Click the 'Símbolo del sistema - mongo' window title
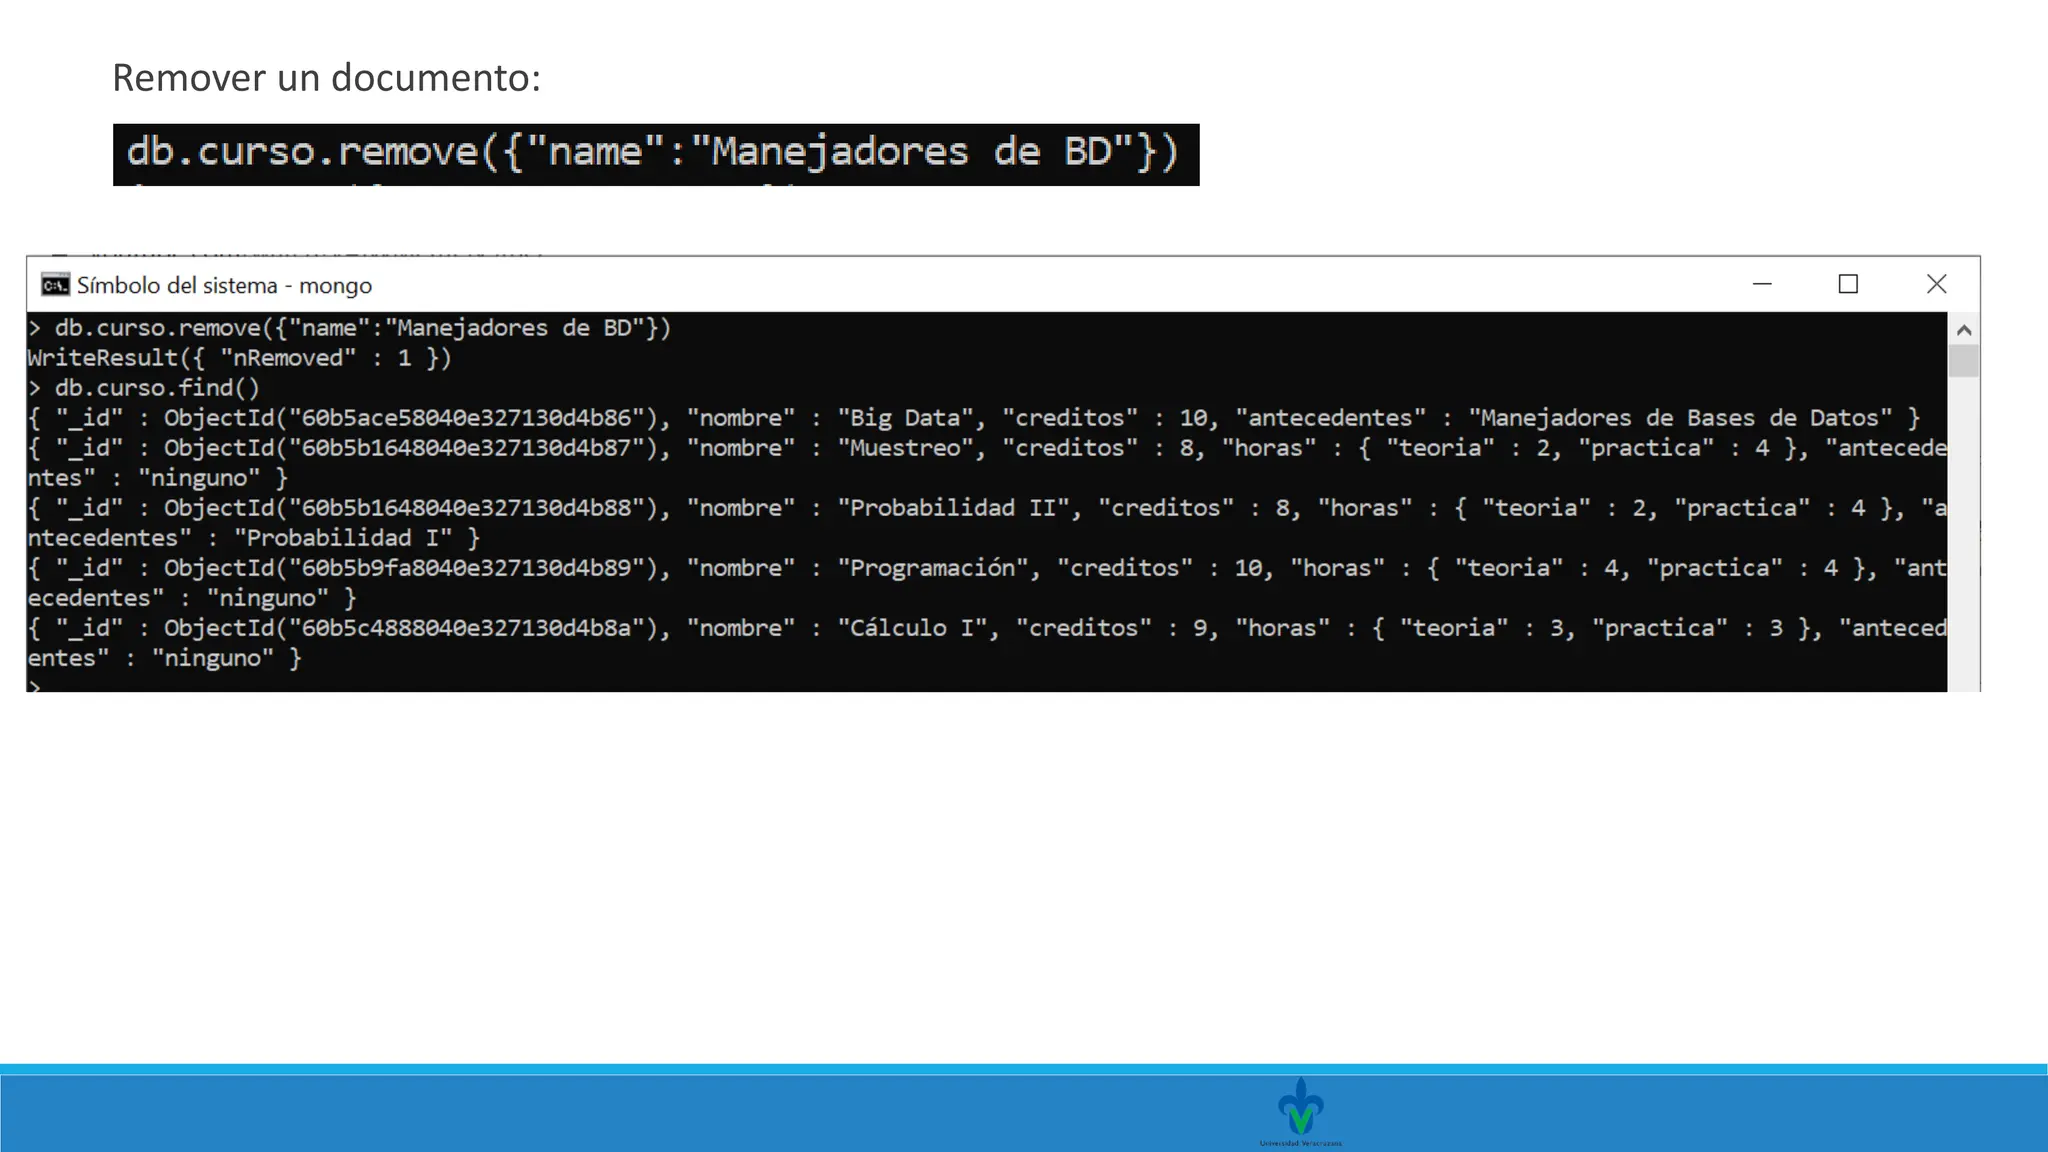The height and width of the screenshot is (1152, 2048). [x=224, y=285]
